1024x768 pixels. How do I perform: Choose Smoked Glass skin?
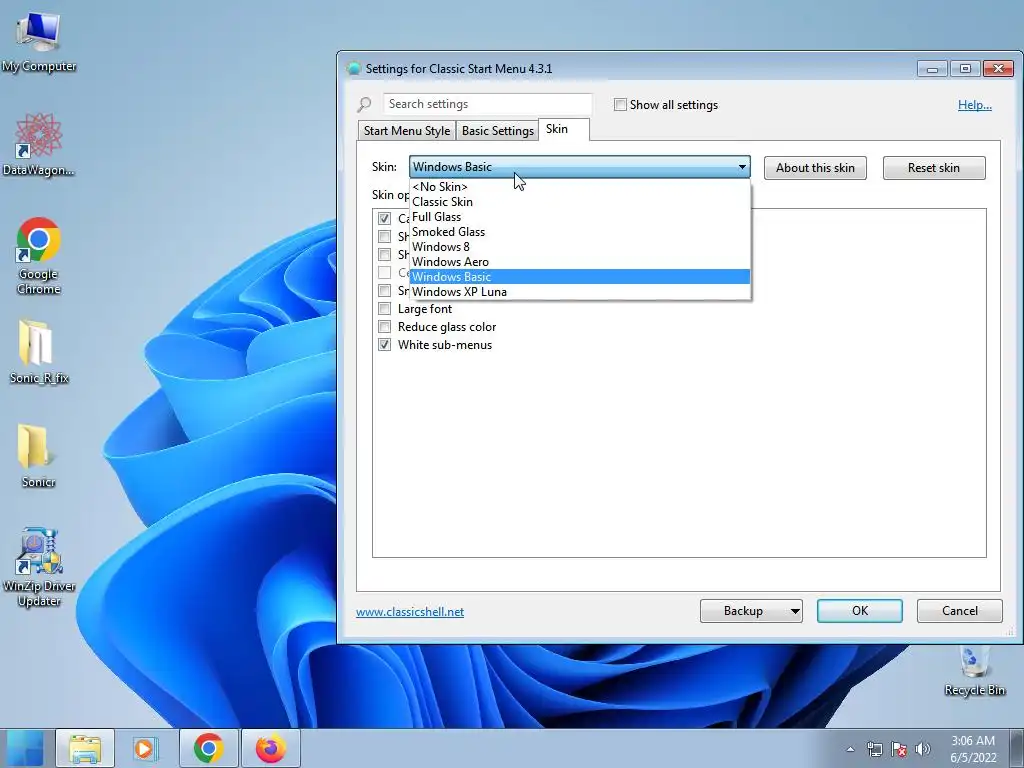[x=580, y=232]
